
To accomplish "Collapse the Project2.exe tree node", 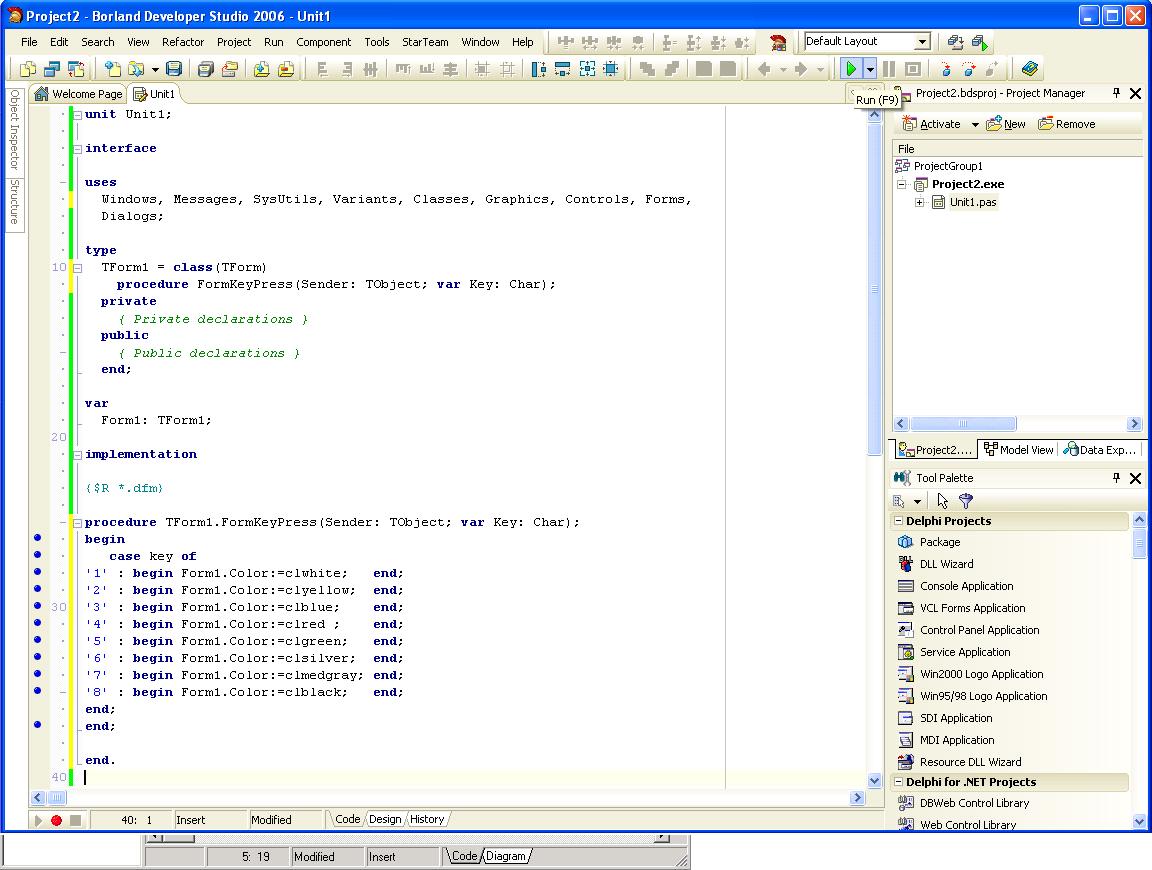I will pyautogui.click(x=901, y=184).
